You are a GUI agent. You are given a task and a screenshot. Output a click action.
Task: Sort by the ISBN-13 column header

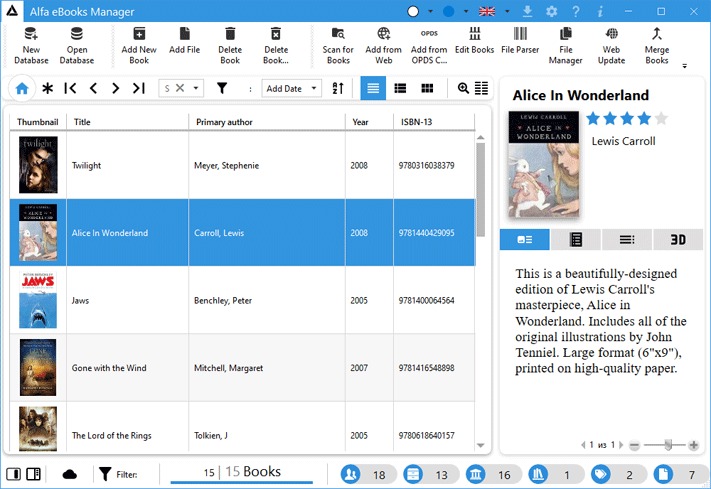click(434, 122)
